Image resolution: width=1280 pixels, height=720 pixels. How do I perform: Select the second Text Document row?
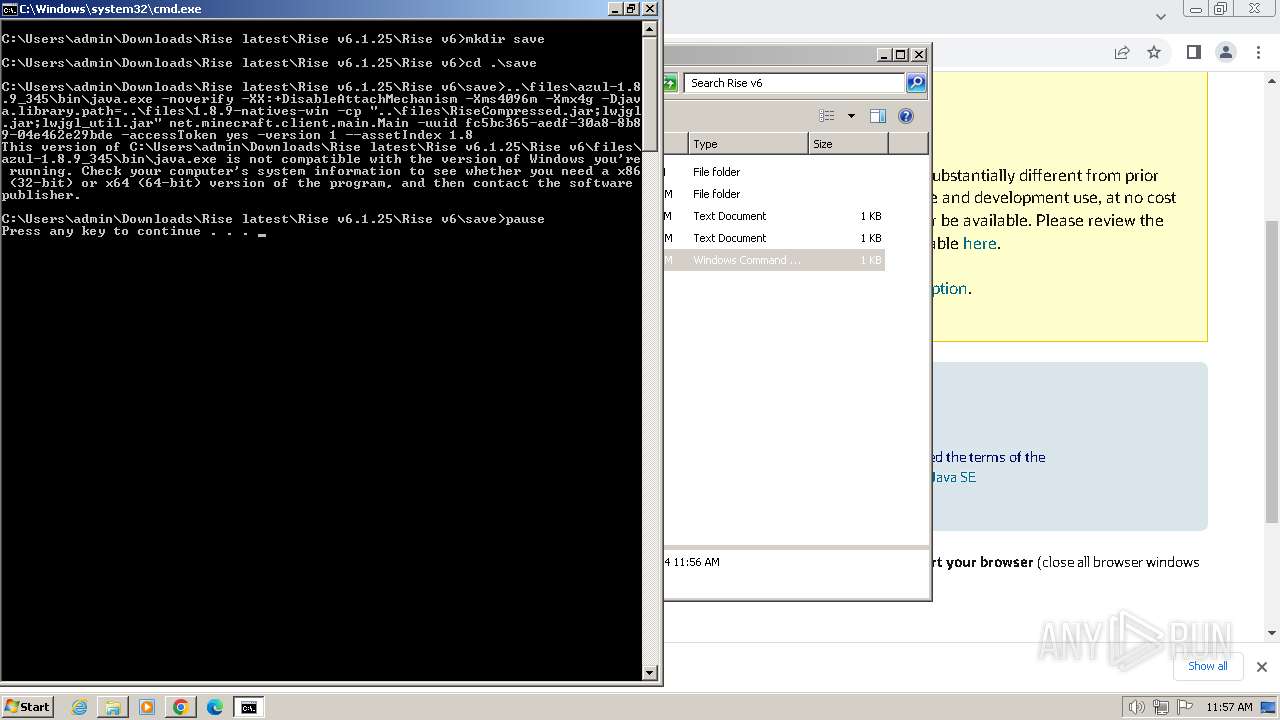tap(774, 238)
